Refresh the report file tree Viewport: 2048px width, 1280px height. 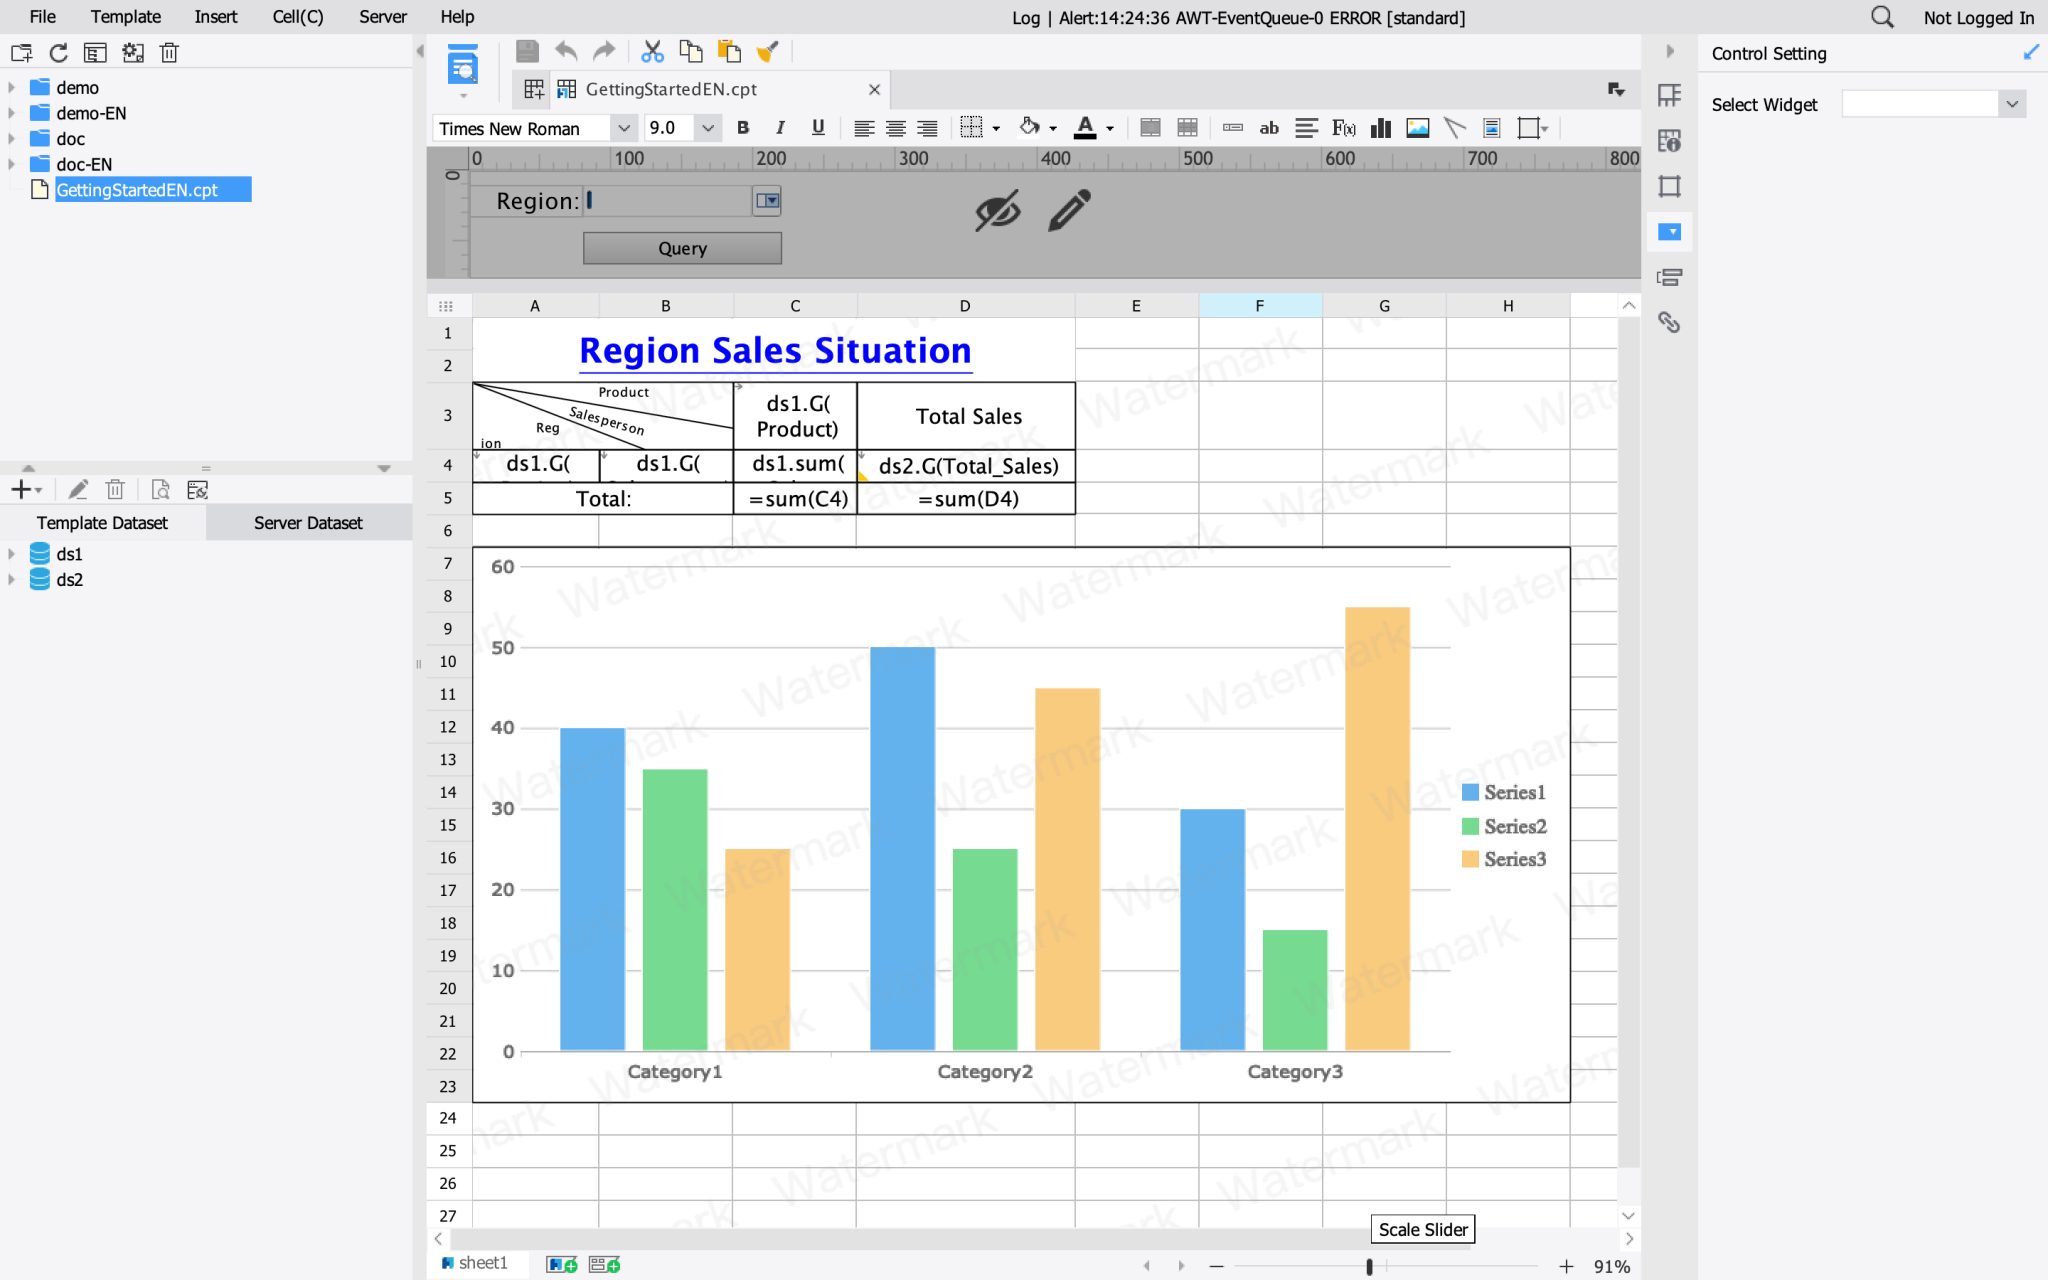click(57, 52)
